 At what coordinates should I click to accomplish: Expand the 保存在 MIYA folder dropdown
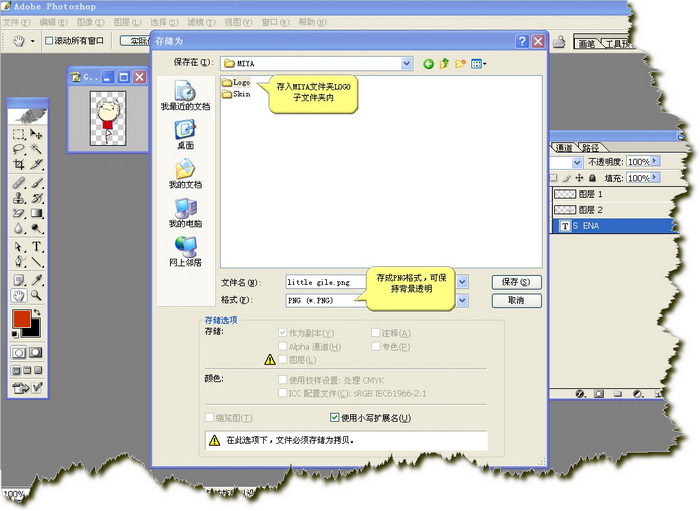406,63
